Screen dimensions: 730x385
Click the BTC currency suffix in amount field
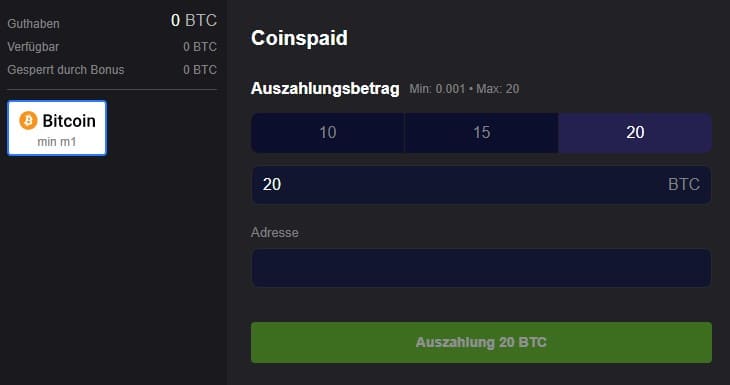[684, 184]
